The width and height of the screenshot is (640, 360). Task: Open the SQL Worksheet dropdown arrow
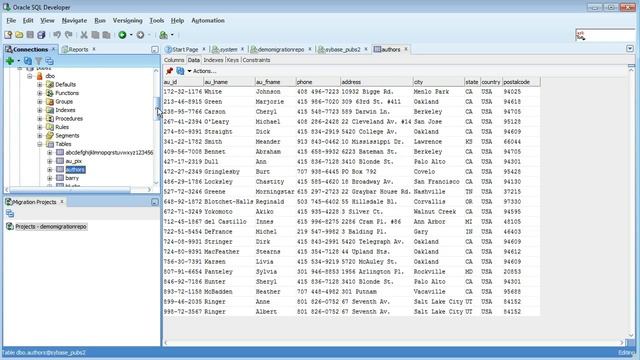tap(172, 35)
